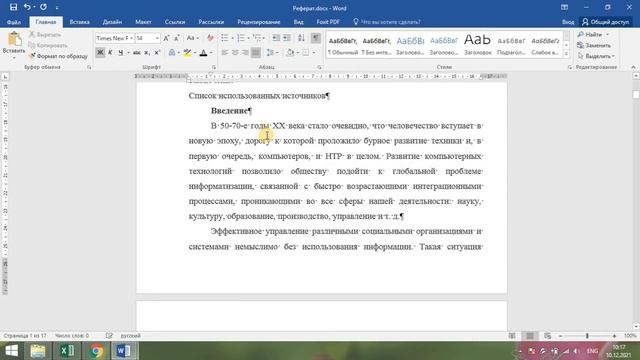Open the Выделить select dropdown

pyautogui.click(x=596, y=56)
